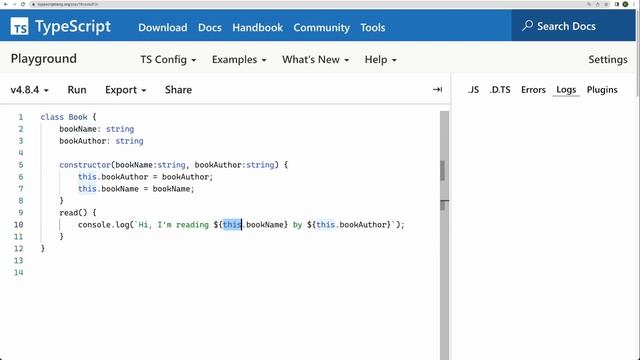Click 'read() {' on line 9
This screenshot has width=640, height=360.
point(78,213)
